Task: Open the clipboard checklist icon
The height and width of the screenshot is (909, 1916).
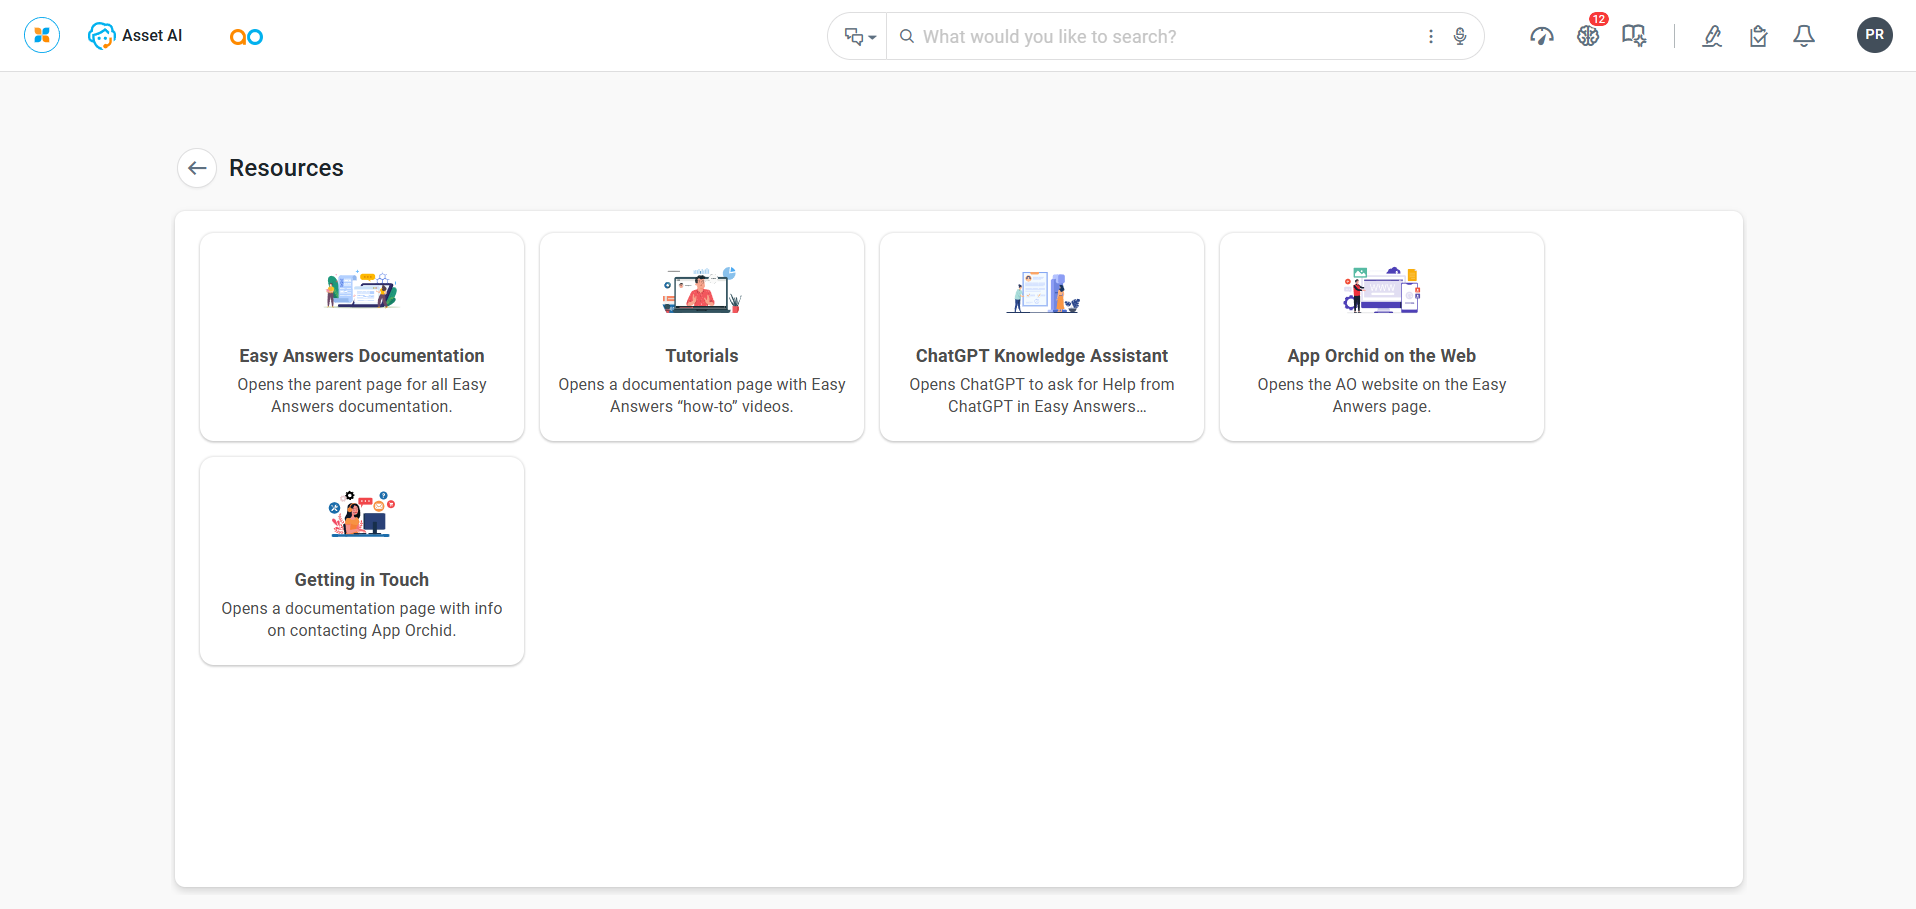Action: tap(1758, 37)
